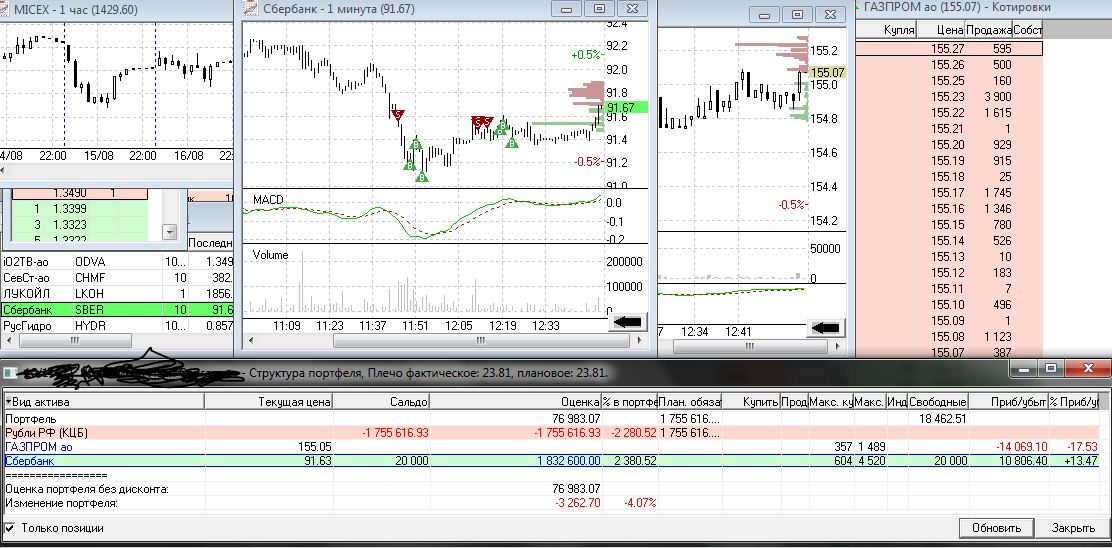
Task: Click the 155.10 quote row with 496
Action: 949,305
